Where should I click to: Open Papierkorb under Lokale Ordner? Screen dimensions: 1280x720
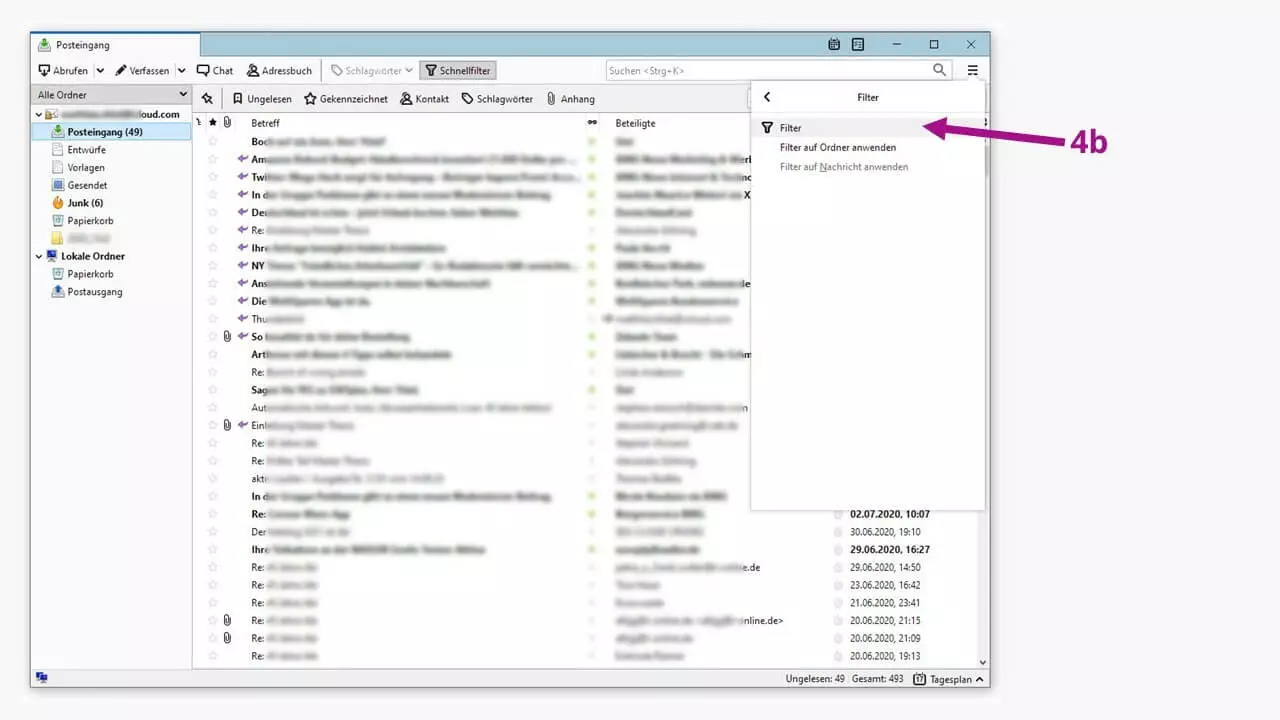pyautogui.click(x=90, y=274)
